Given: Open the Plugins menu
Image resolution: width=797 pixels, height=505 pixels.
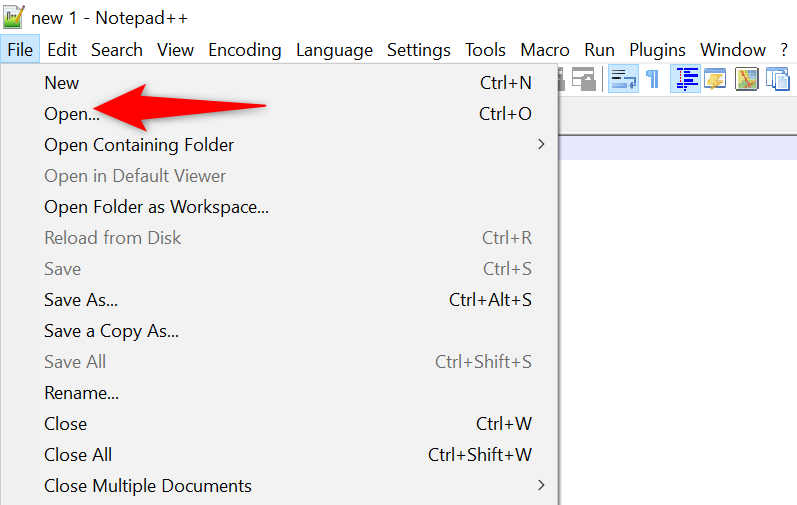Looking at the screenshot, I should tap(657, 50).
